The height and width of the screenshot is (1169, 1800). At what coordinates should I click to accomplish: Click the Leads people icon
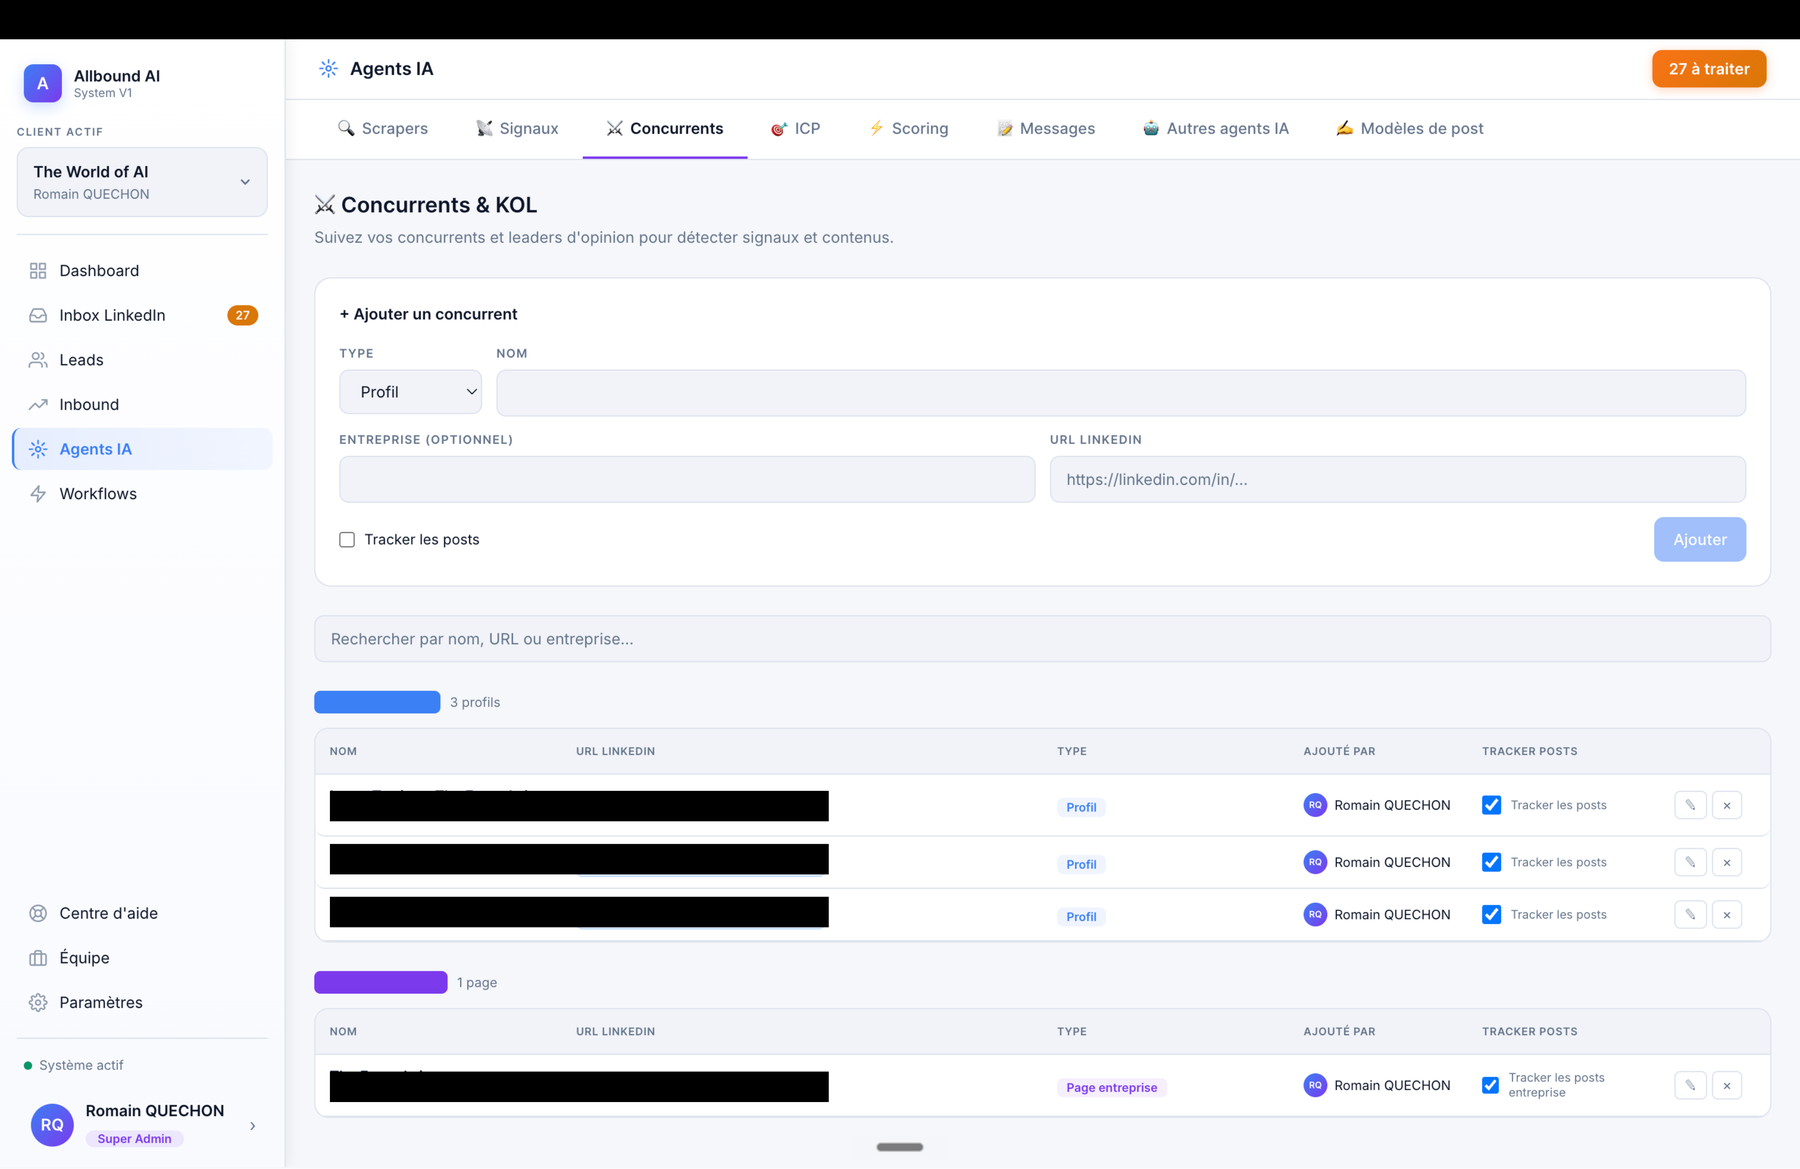[x=38, y=360]
